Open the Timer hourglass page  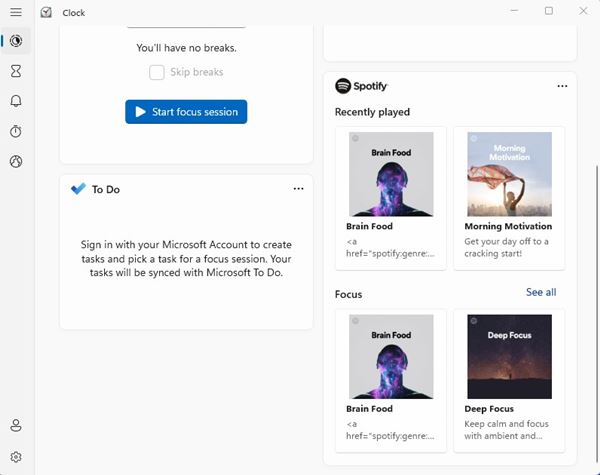click(x=16, y=71)
